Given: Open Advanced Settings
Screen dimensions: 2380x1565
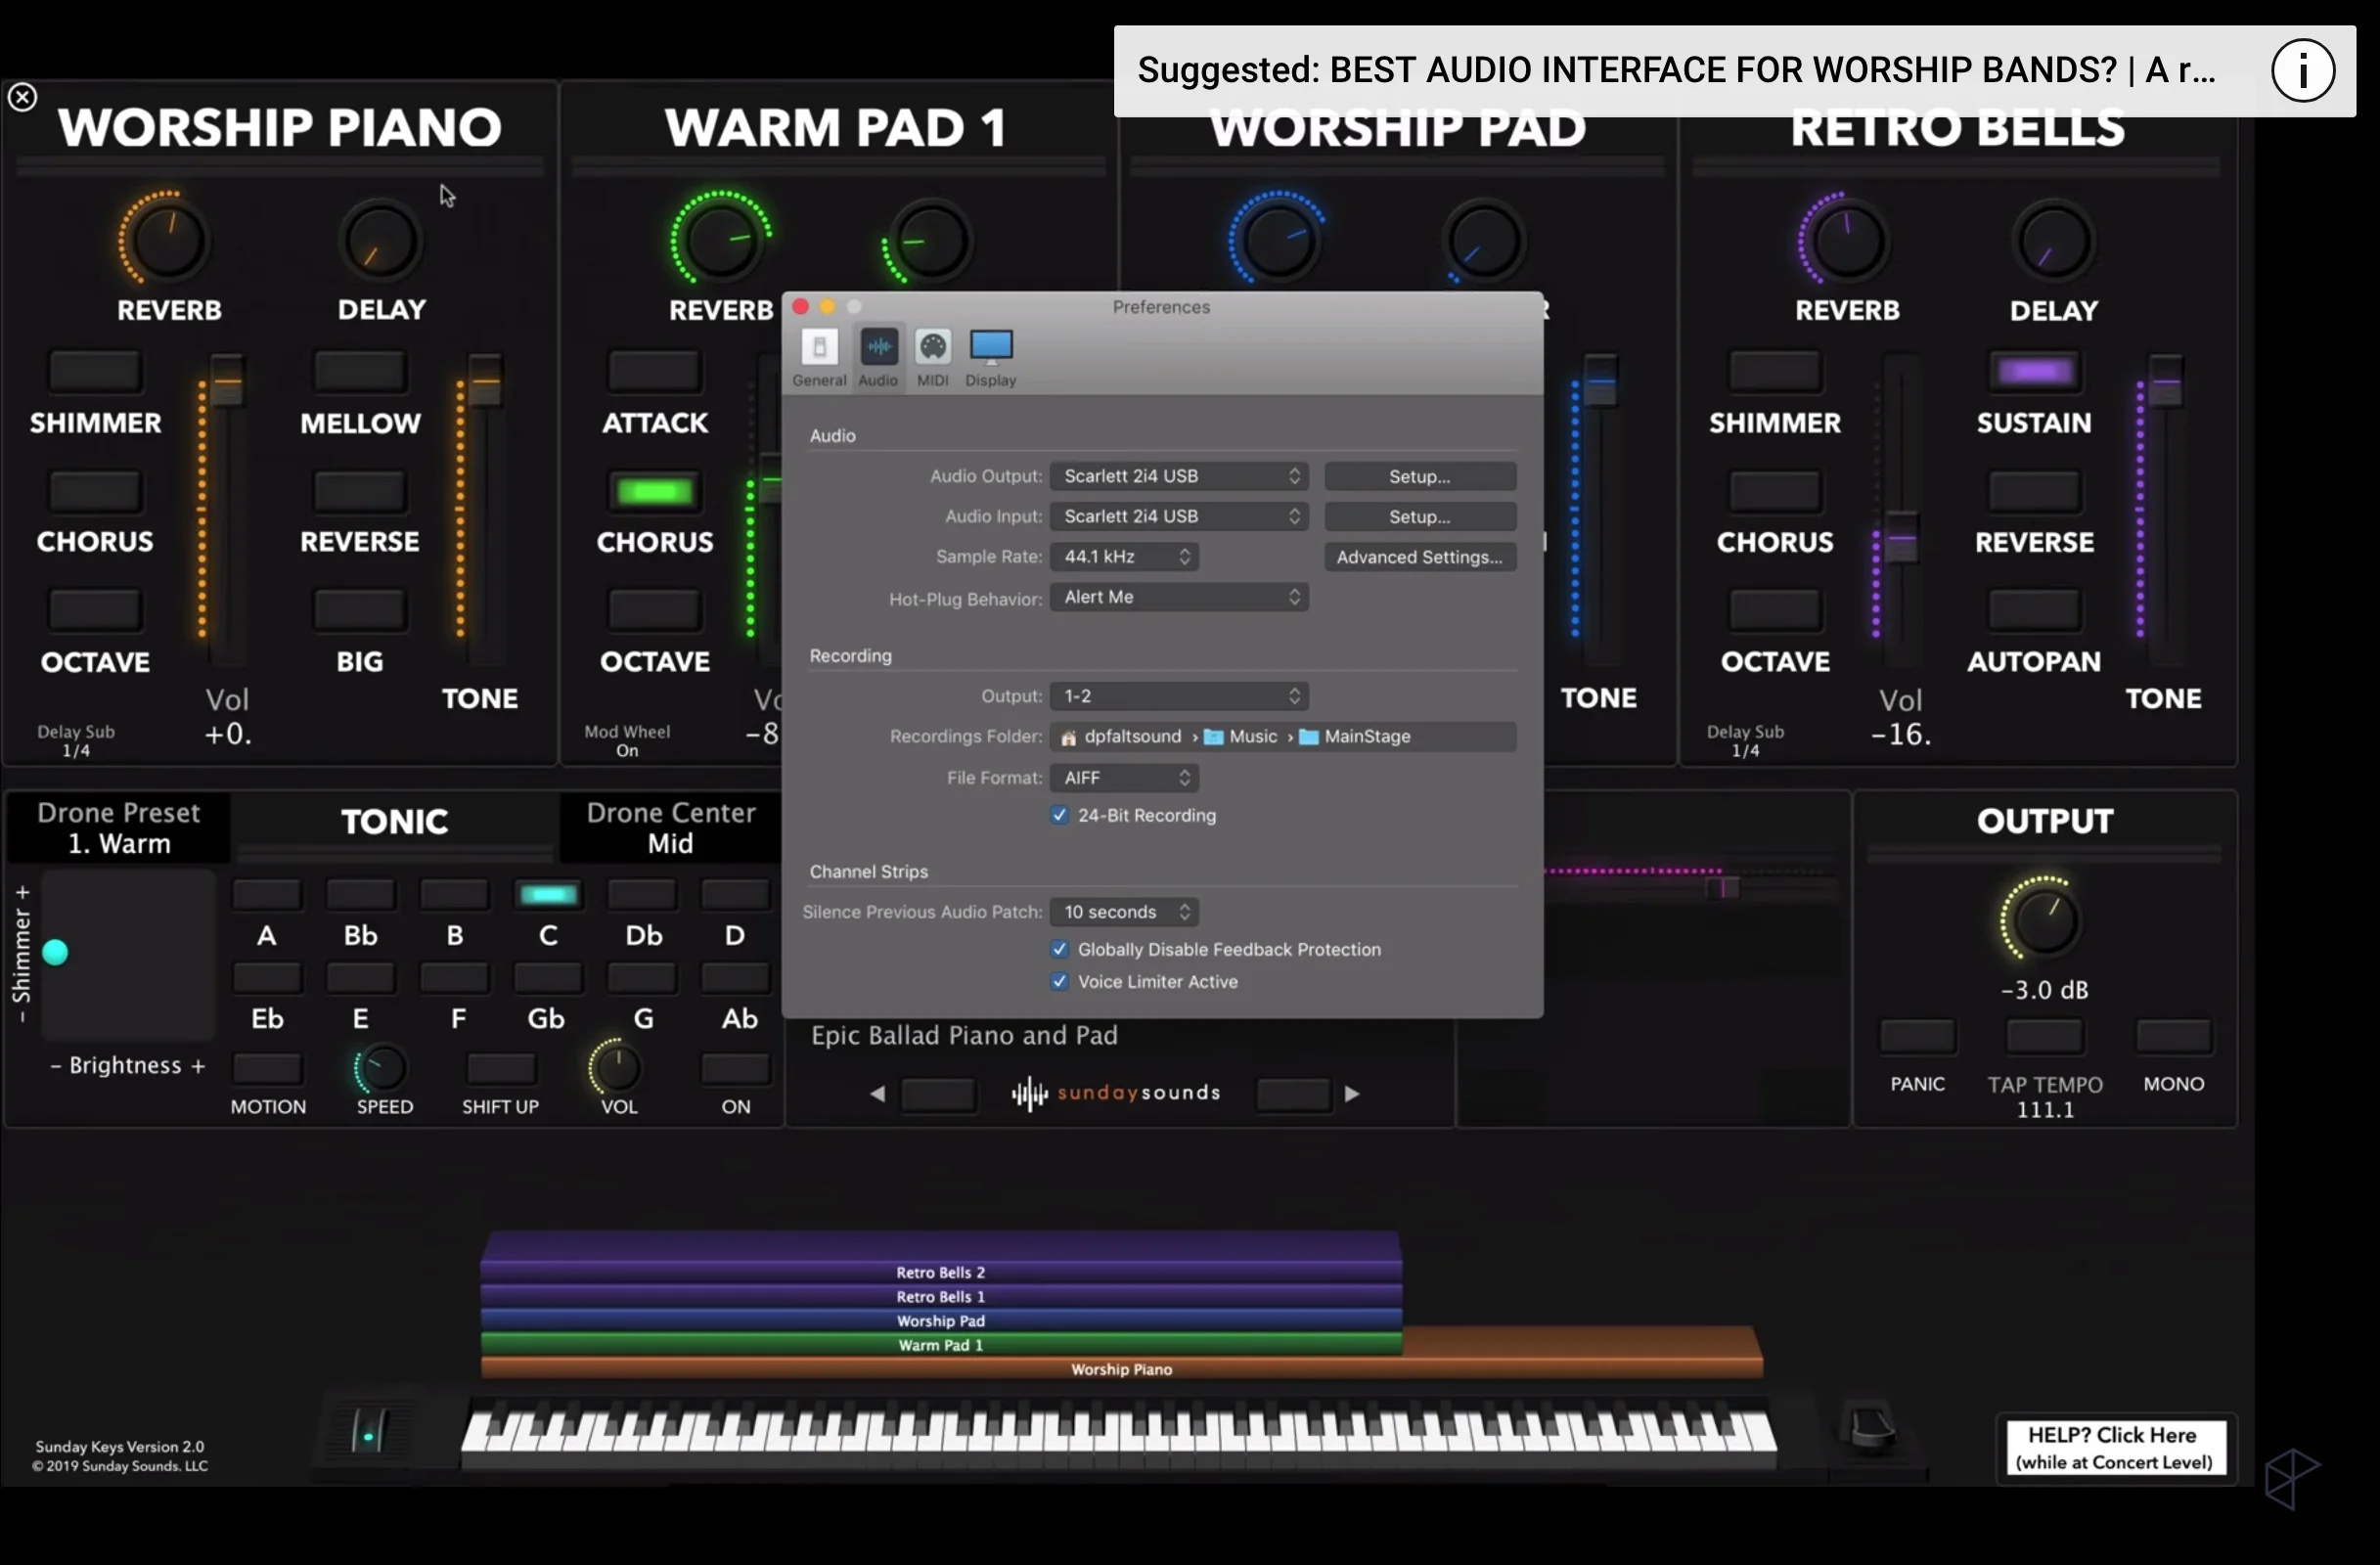Looking at the screenshot, I should coord(1420,557).
